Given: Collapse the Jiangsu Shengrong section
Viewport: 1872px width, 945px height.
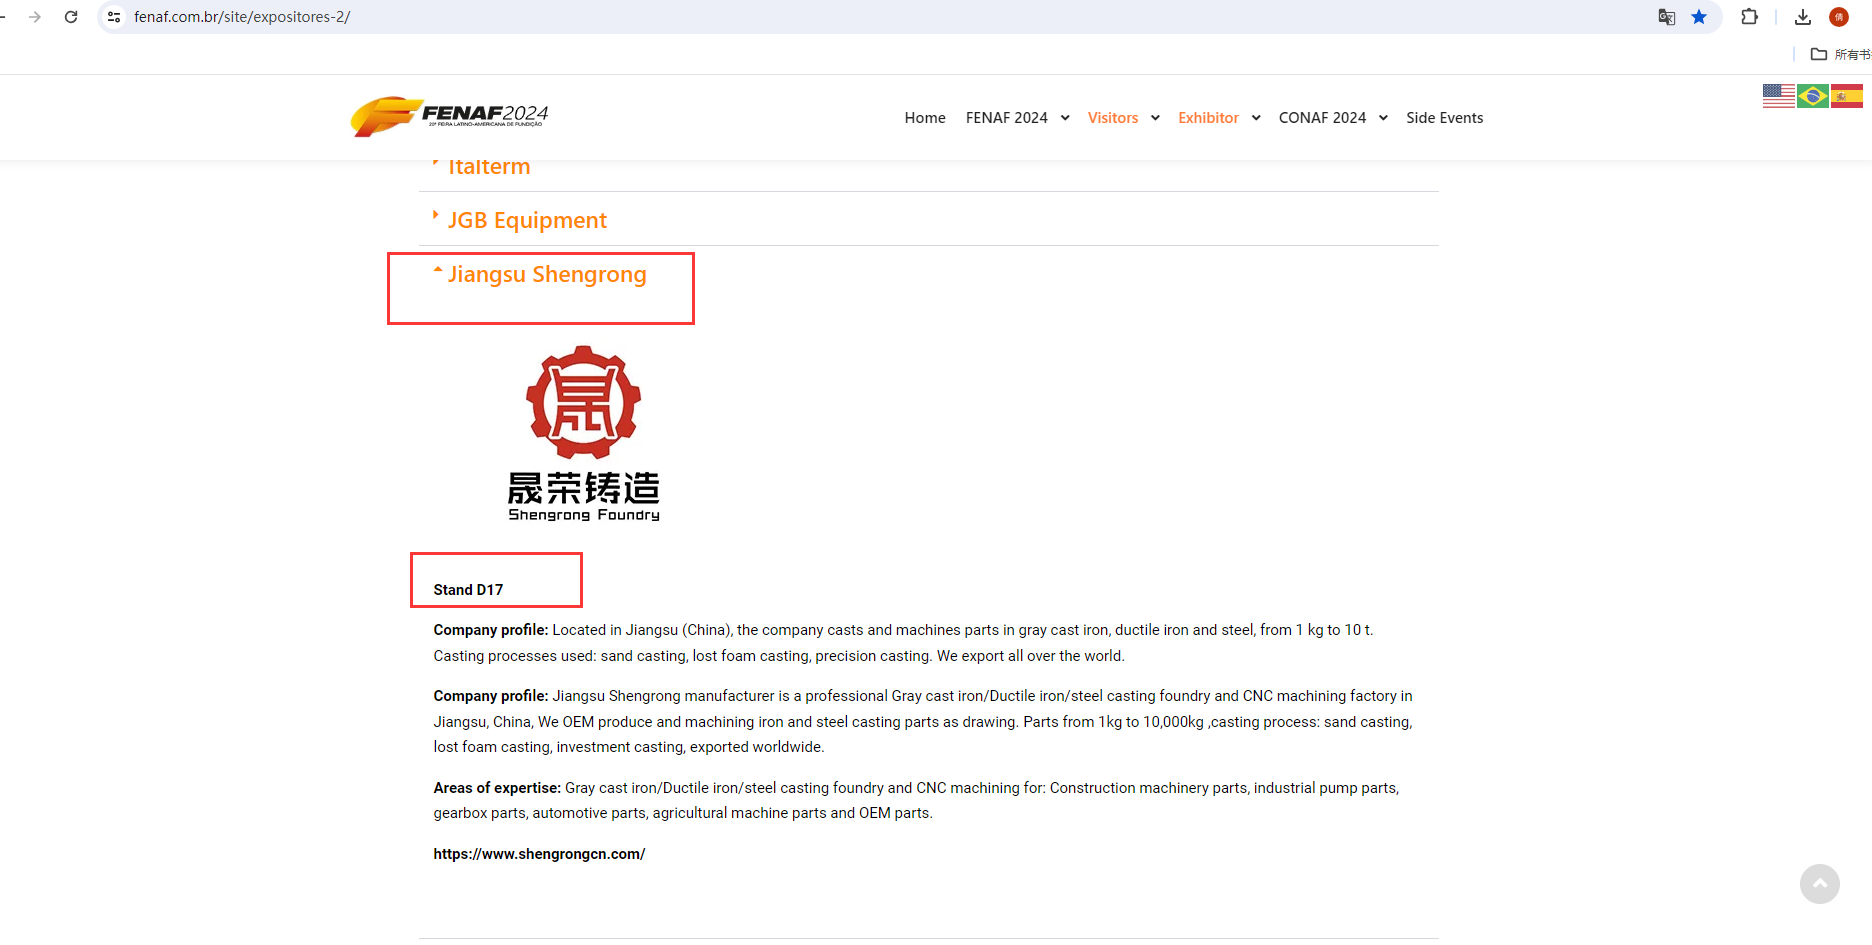Looking at the screenshot, I should pos(547,274).
